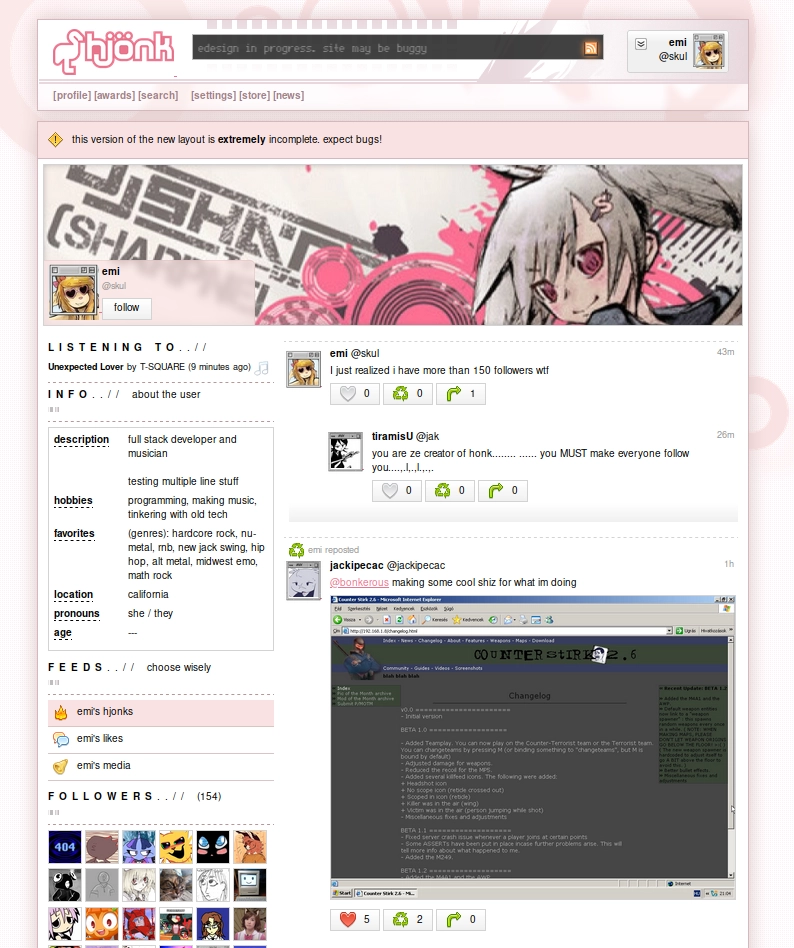Open the Unexpected Lover track link
Image resolution: width=794 pixels, height=948 pixels.
pyautogui.click(x=86, y=366)
